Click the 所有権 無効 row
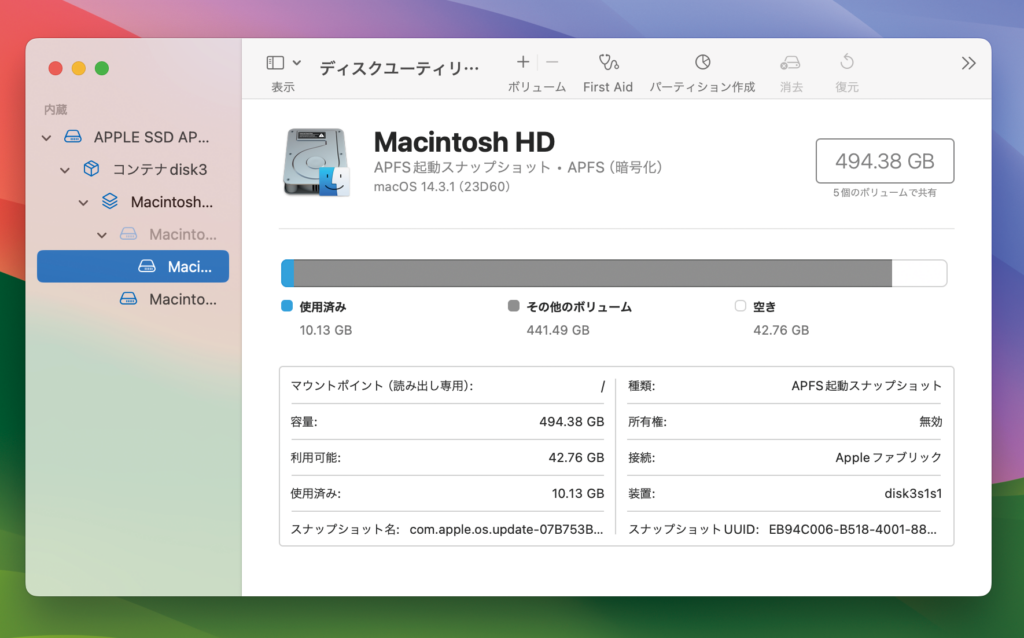This screenshot has height=638, width=1024. click(785, 422)
